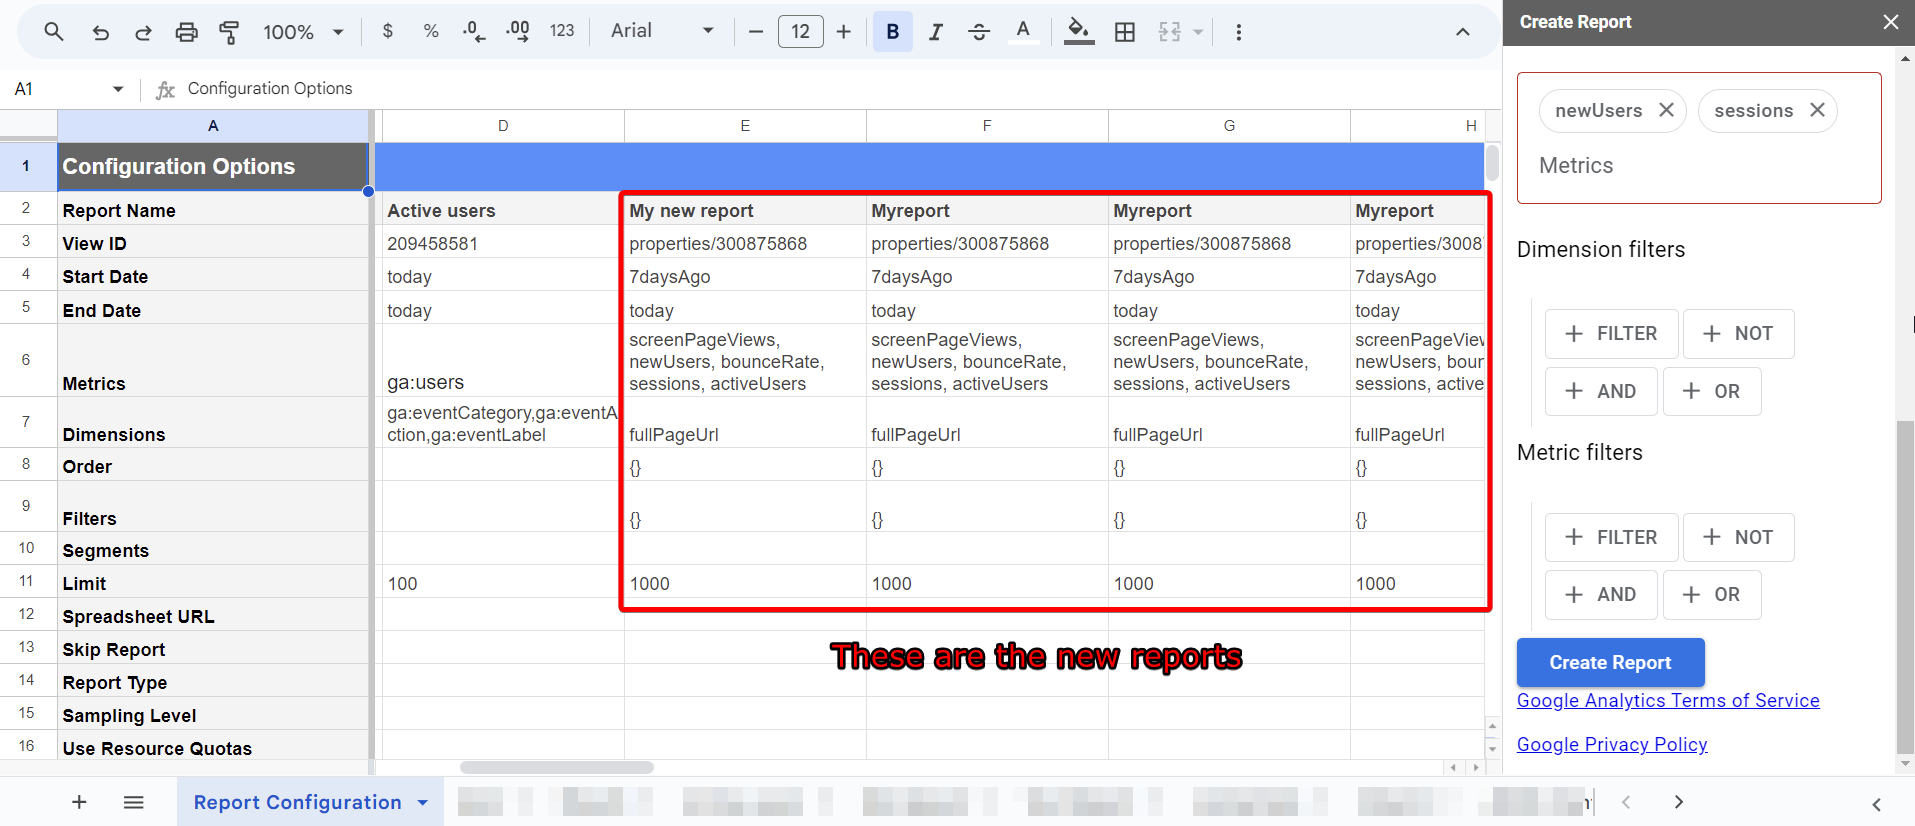Toggle bold formatting button

tap(893, 32)
